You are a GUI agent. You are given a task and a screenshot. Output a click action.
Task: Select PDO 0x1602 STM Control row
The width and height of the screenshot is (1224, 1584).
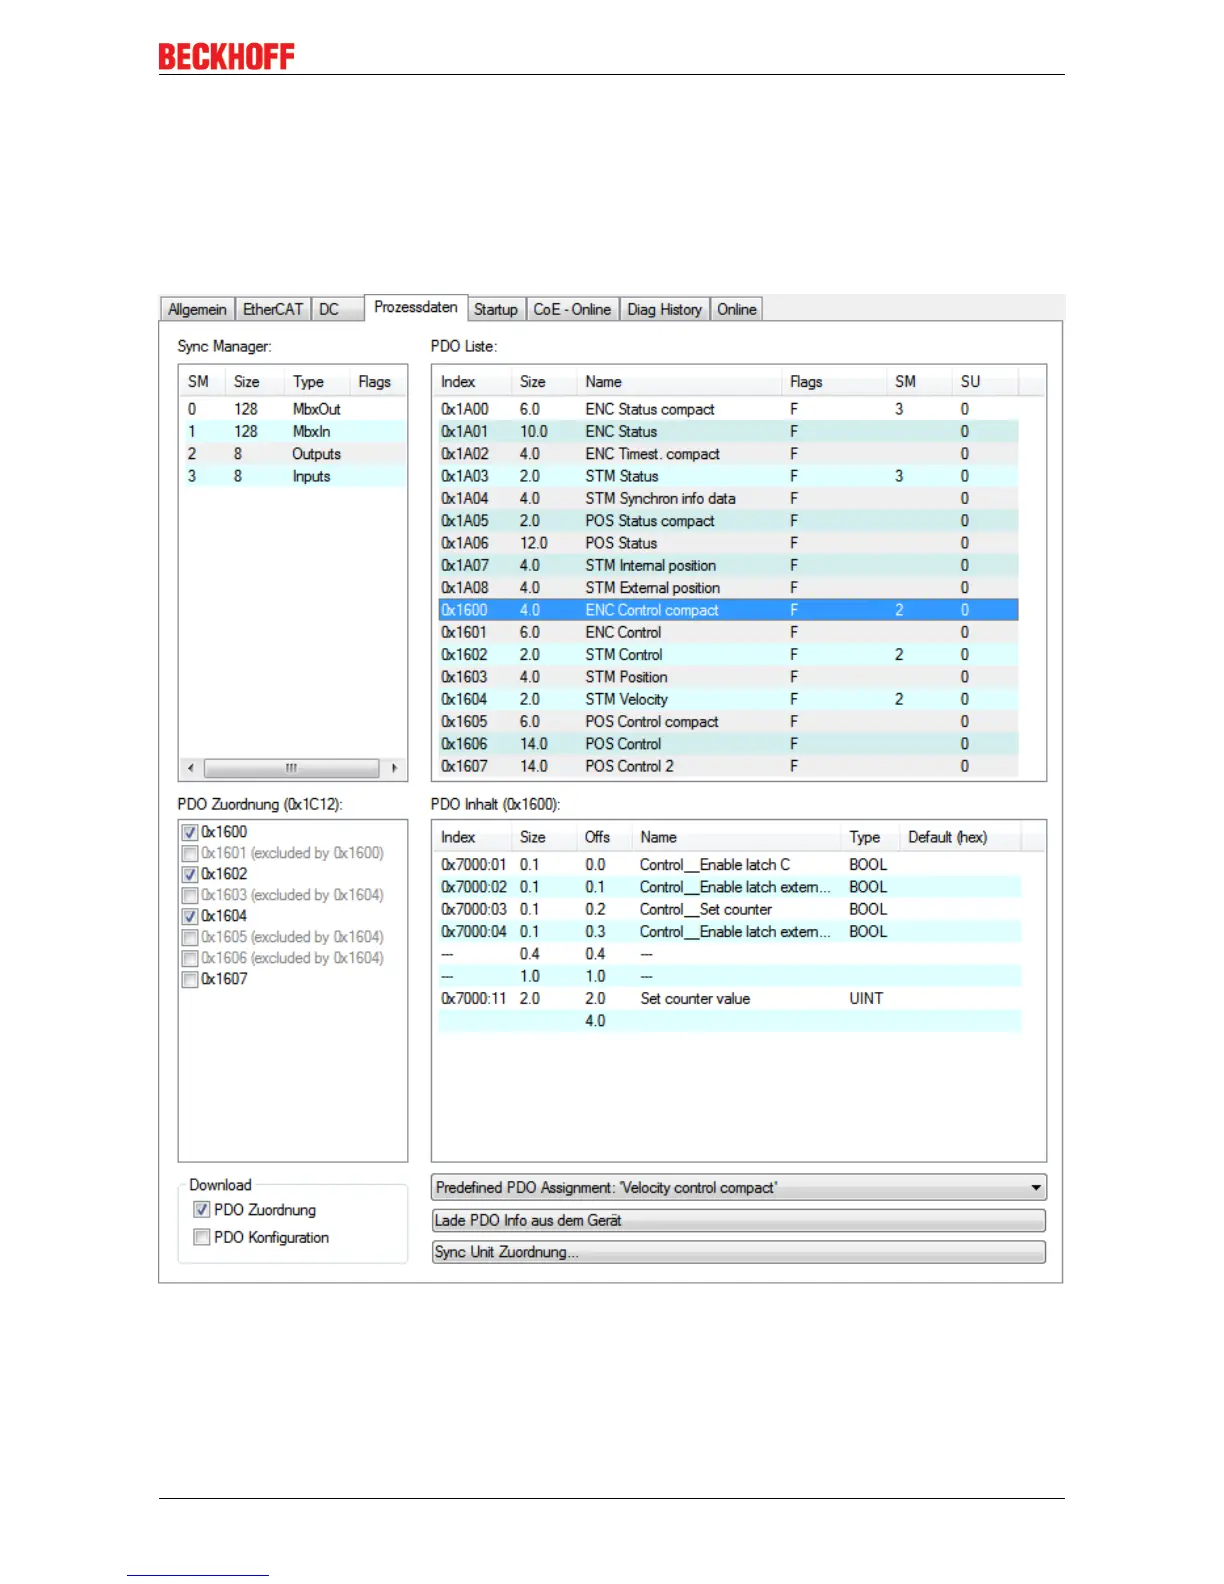pos(728,655)
